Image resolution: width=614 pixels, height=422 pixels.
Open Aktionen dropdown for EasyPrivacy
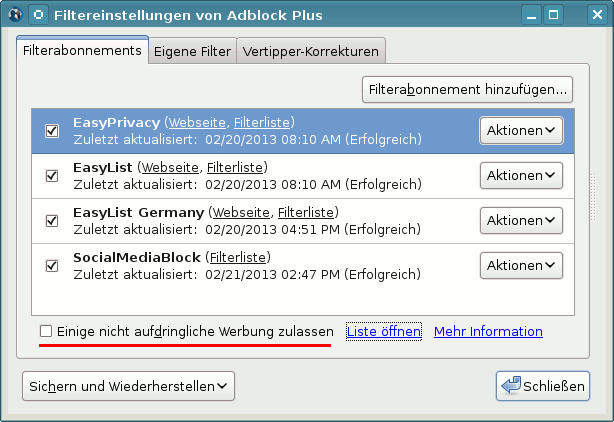[521, 130]
